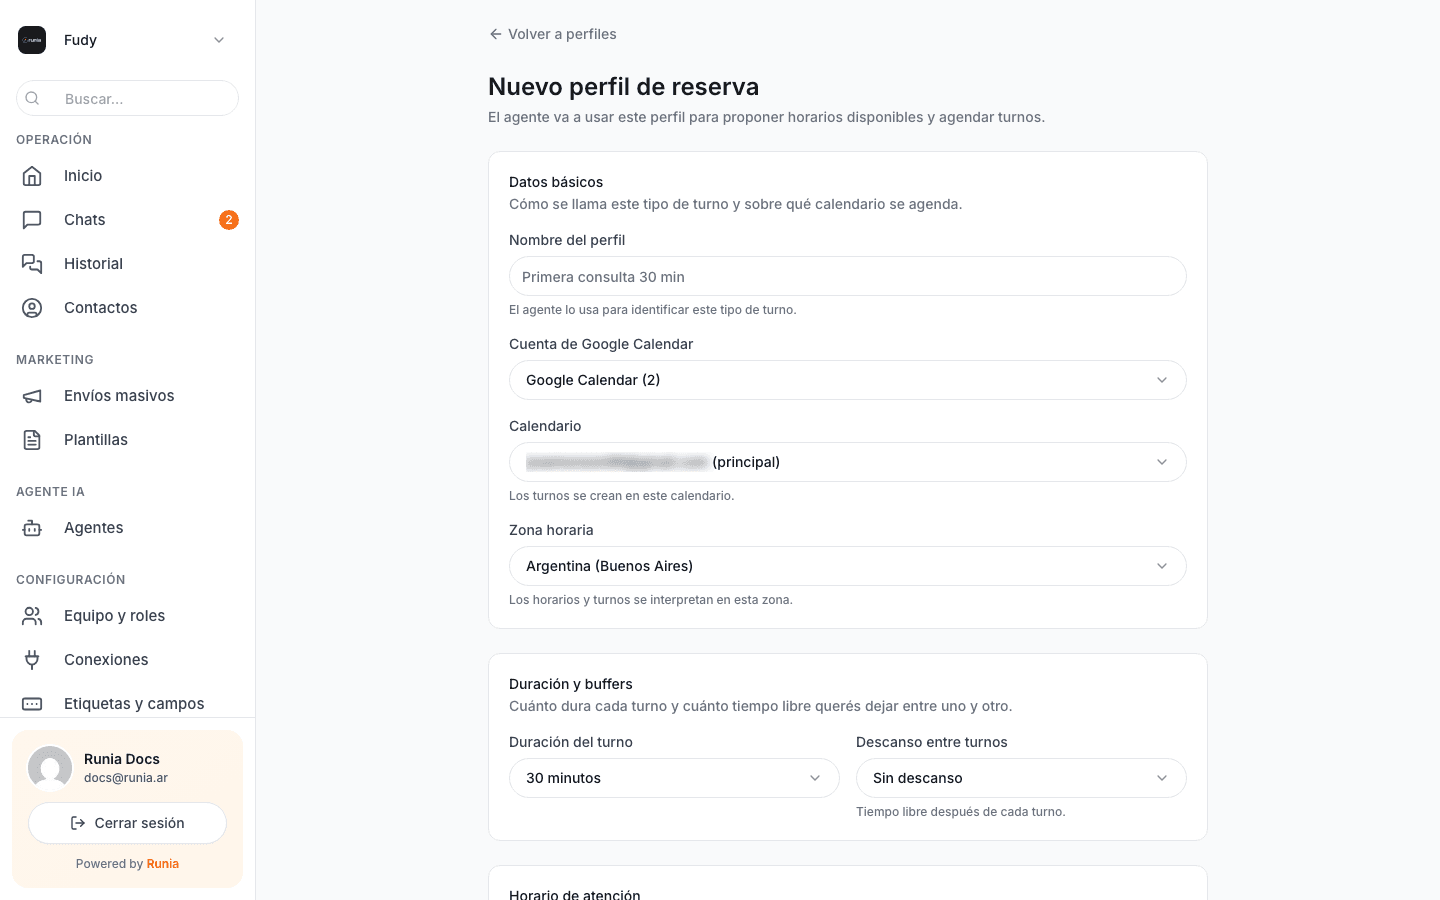Click the back arrow icon
The height and width of the screenshot is (900, 1440).
coord(495,34)
